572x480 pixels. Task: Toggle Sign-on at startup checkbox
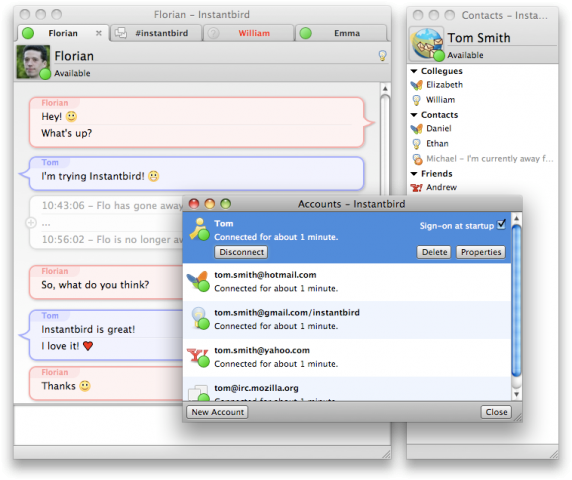coord(502,224)
